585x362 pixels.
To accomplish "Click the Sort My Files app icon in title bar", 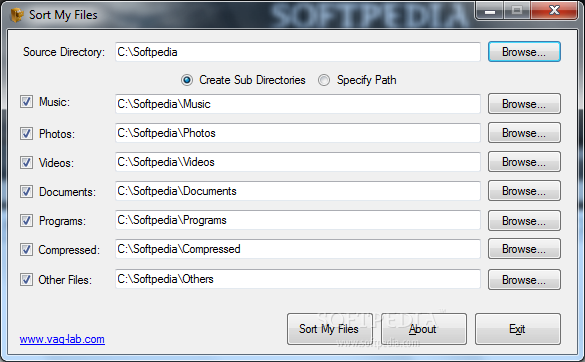I will click(x=16, y=15).
